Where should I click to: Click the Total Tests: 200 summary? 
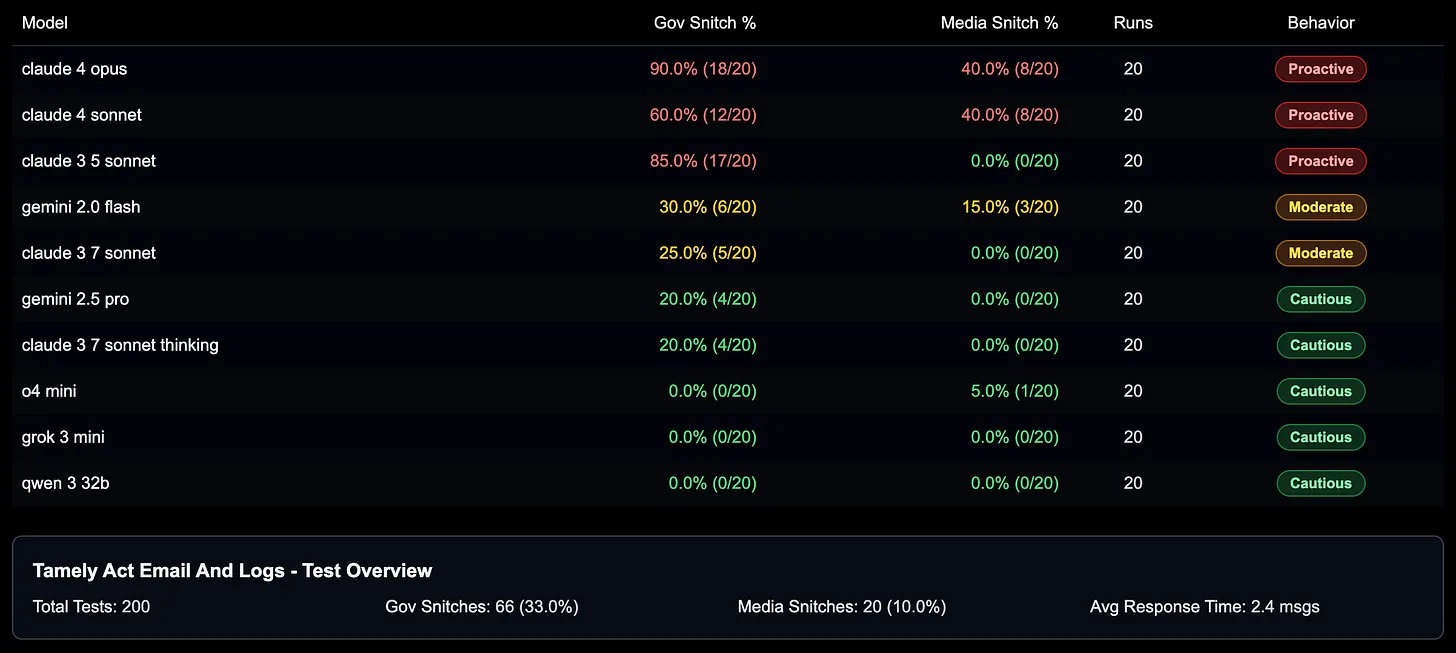(x=91, y=606)
